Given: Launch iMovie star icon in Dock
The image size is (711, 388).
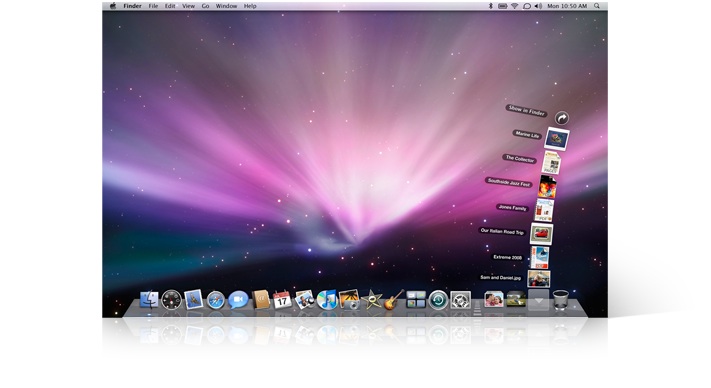Looking at the screenshot, I should 371,300.
